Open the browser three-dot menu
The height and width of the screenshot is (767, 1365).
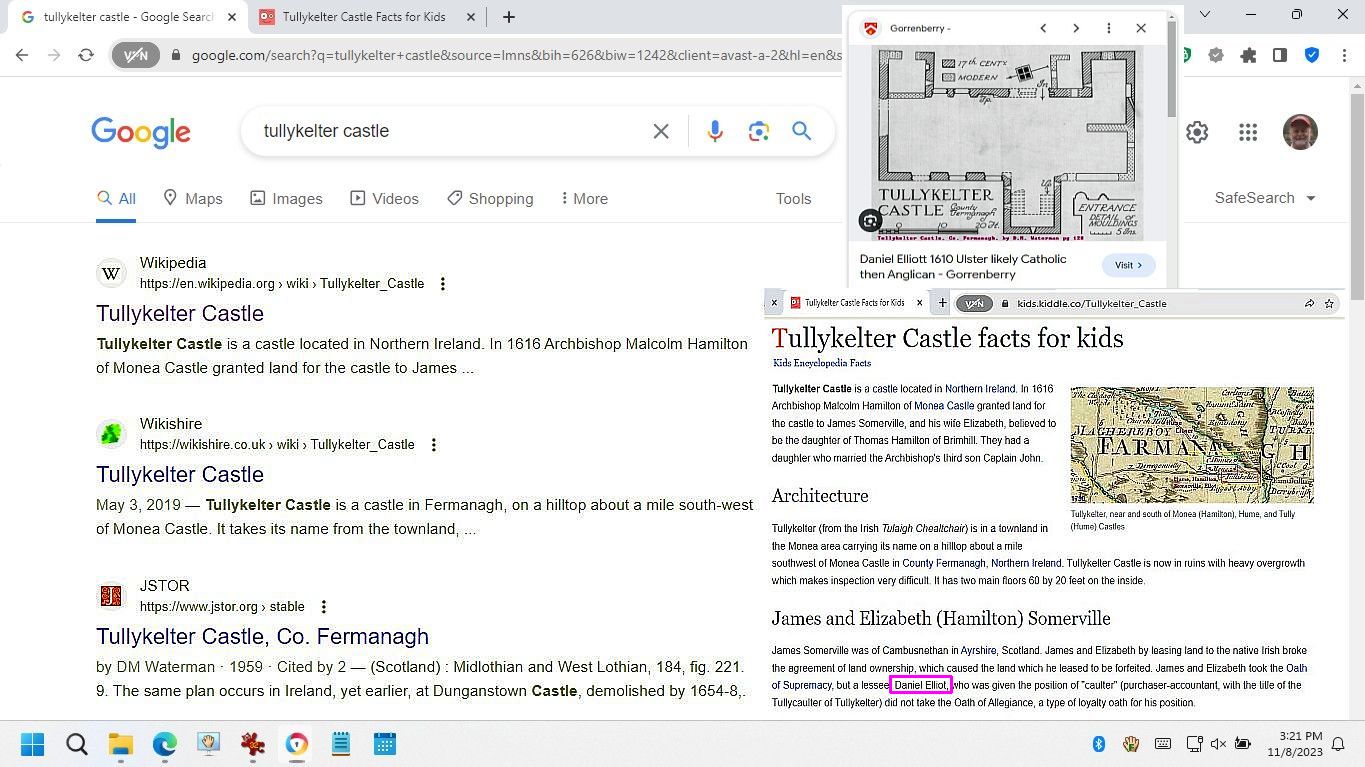(x=1344, y=55)
